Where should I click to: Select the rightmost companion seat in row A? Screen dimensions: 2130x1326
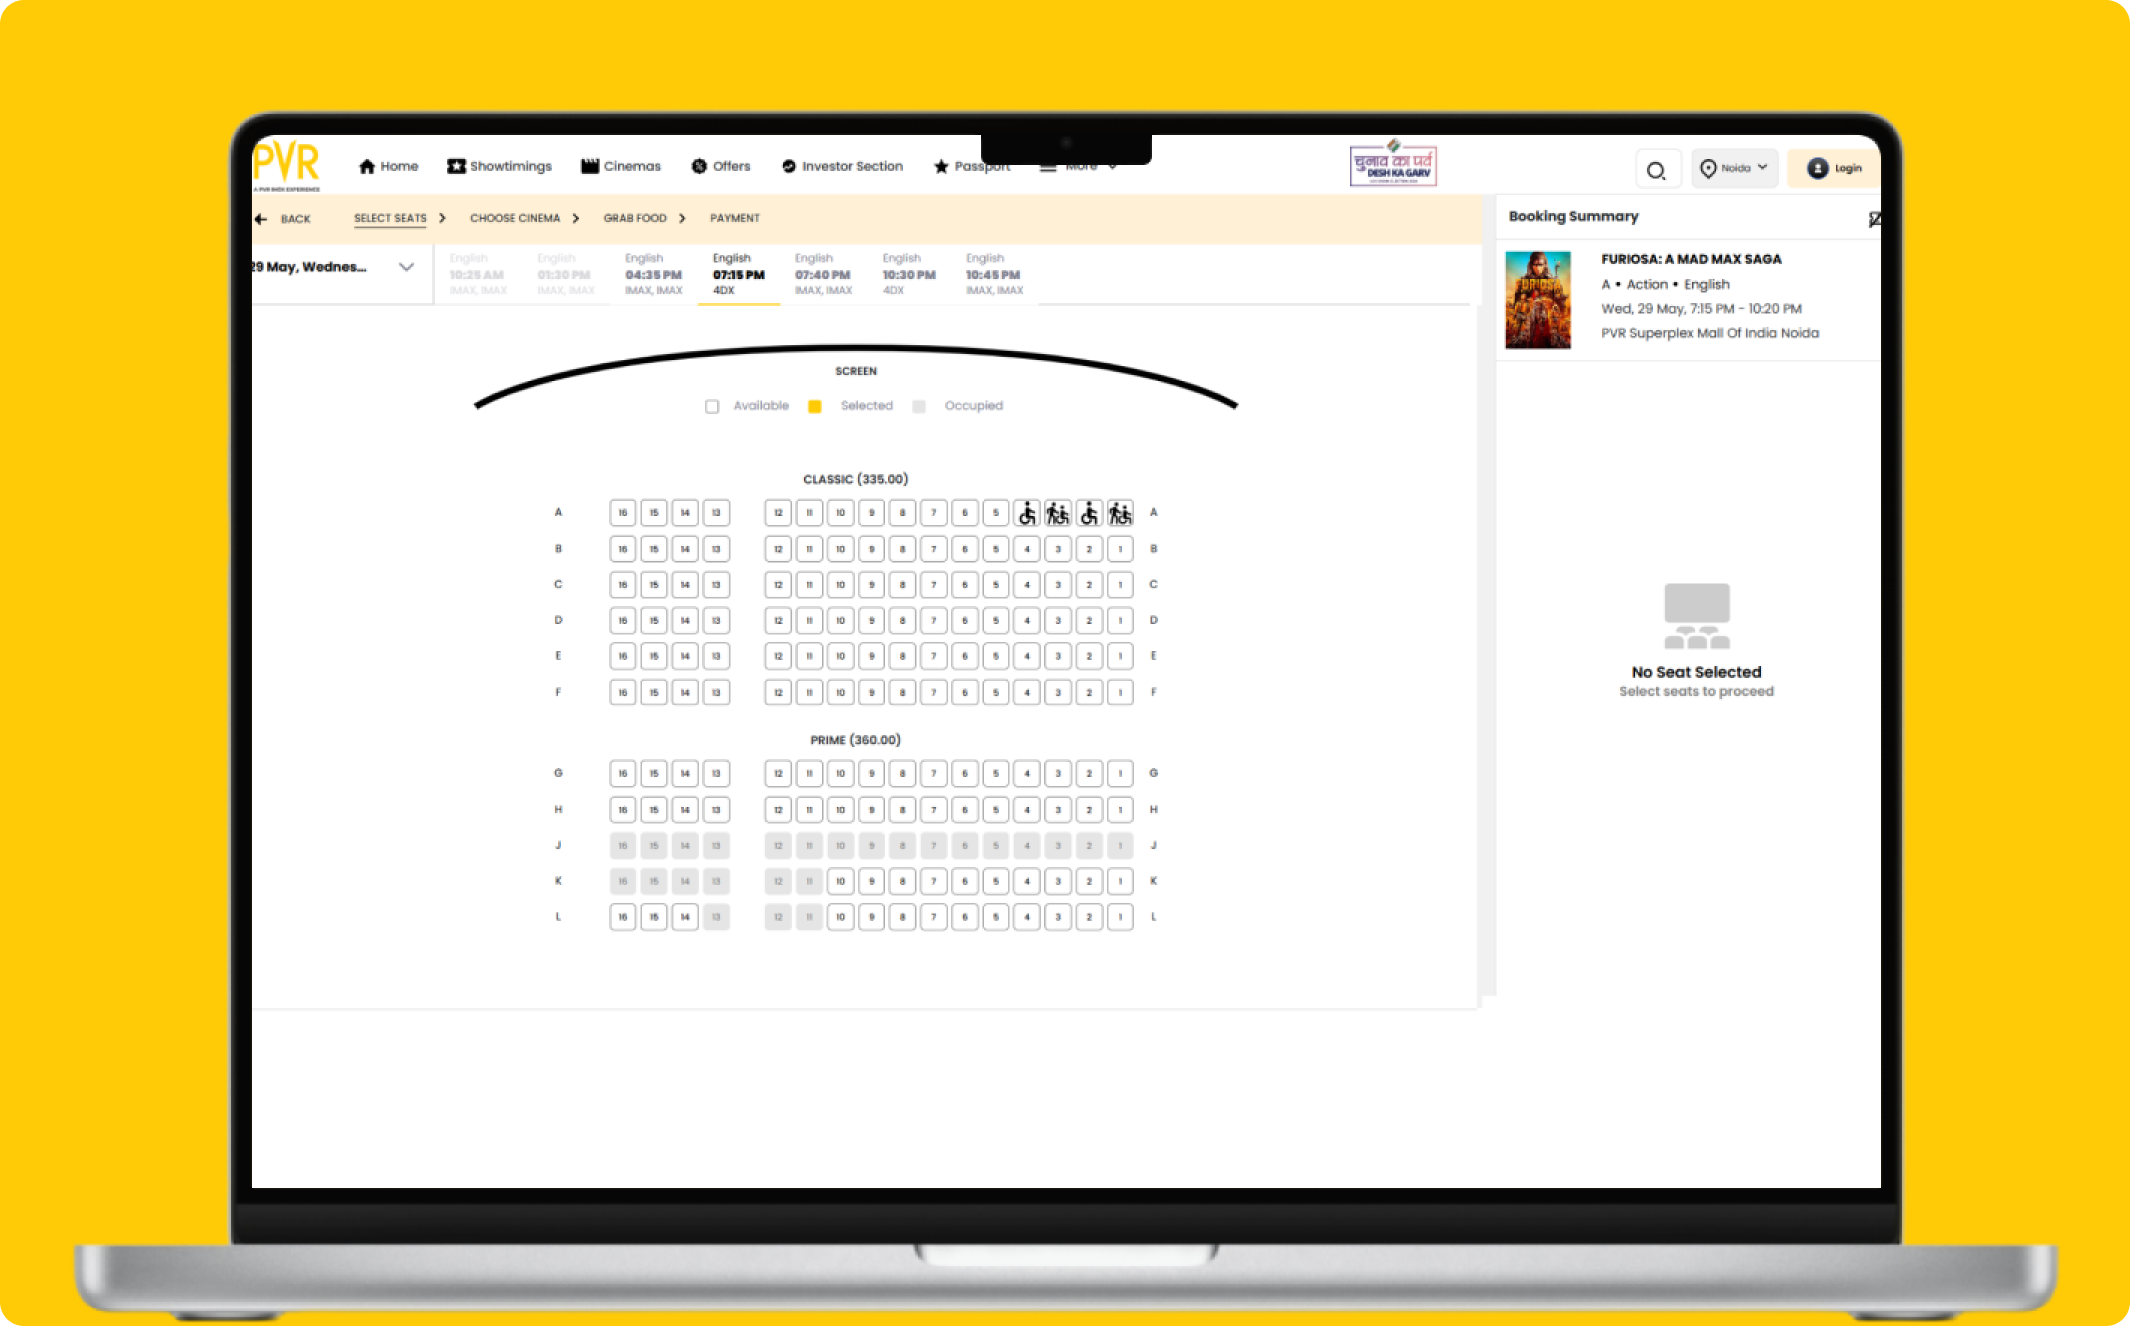pyautogui.click(x=1120, y=513)
